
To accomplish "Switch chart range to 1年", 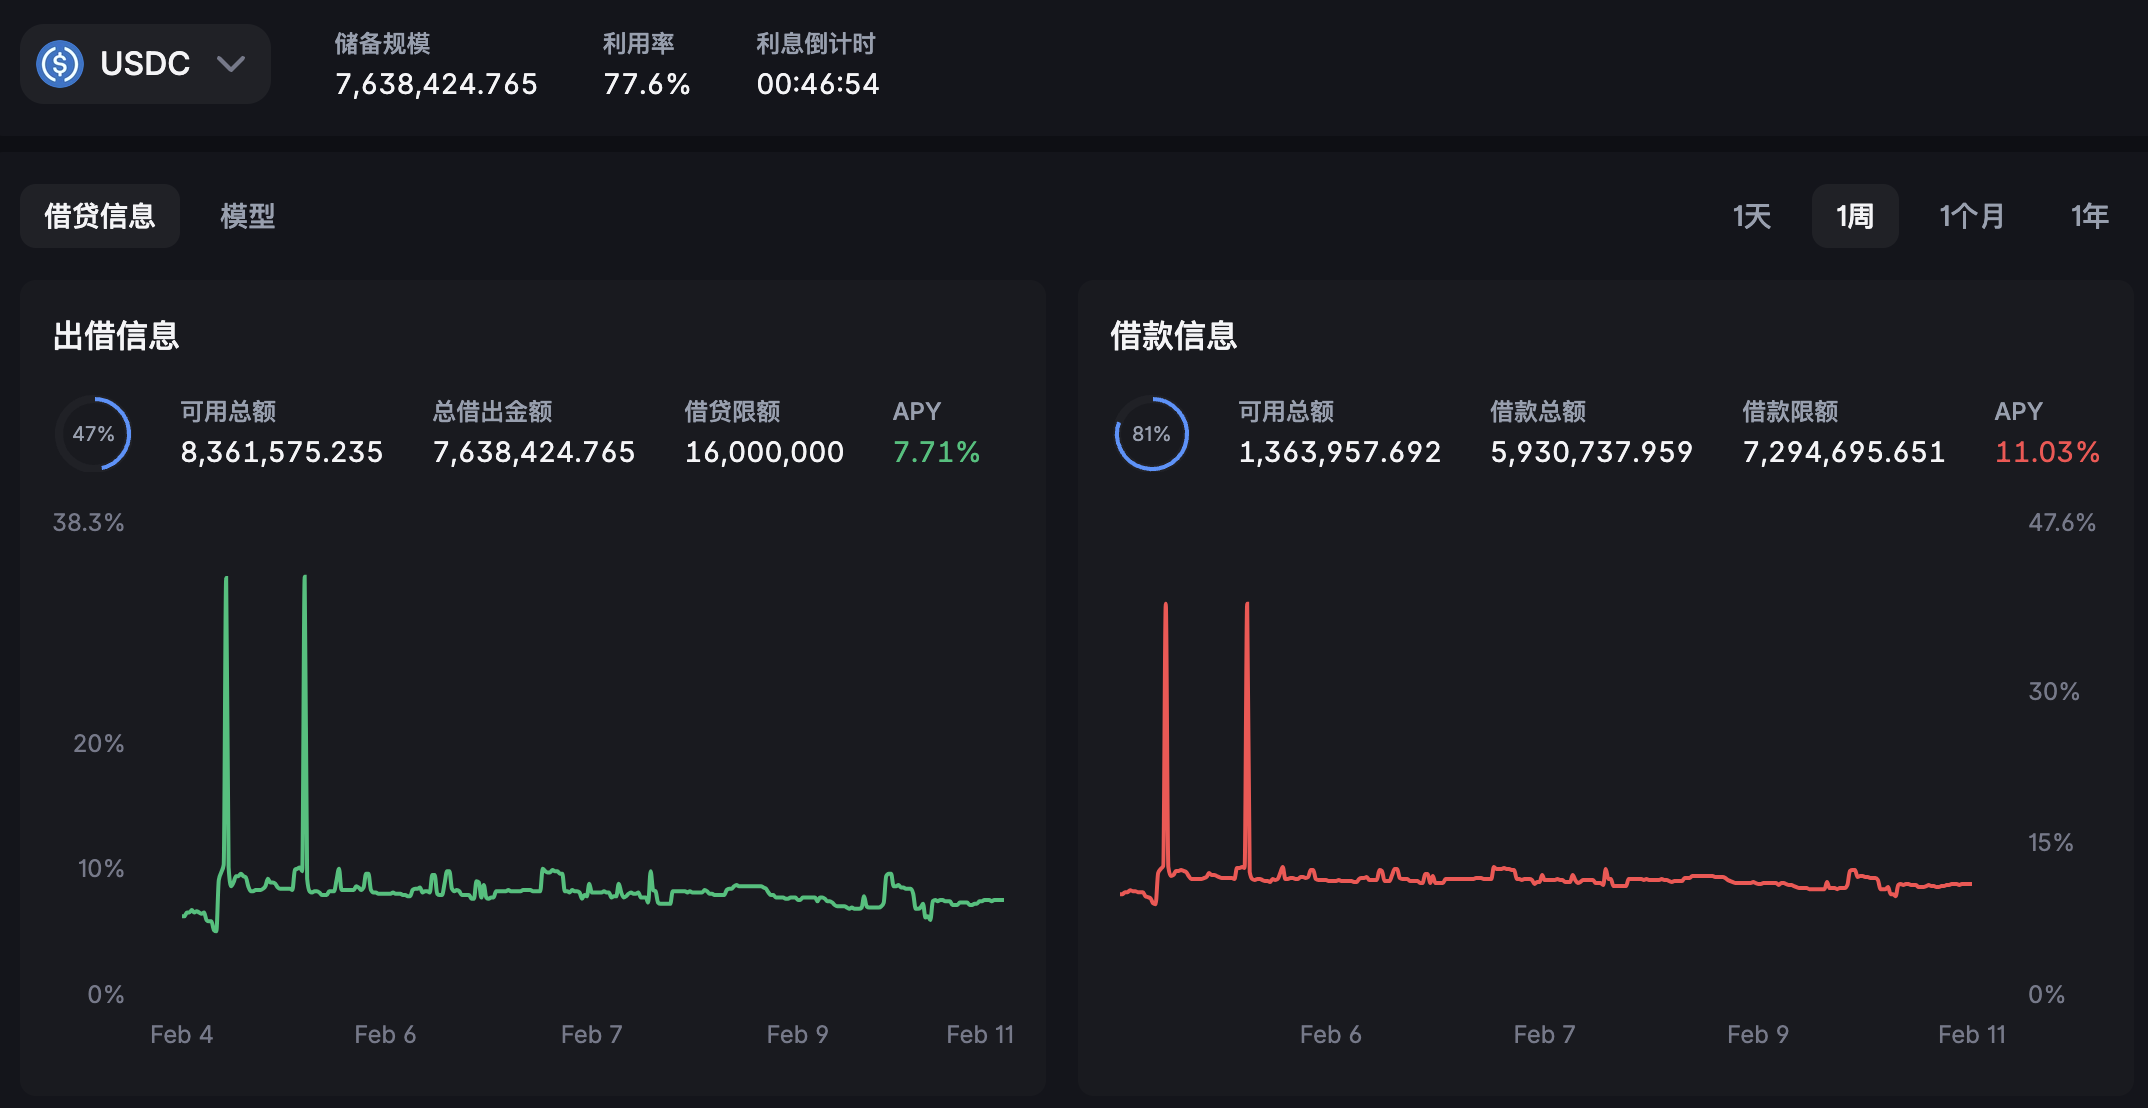I will [x=2090, y=216].
